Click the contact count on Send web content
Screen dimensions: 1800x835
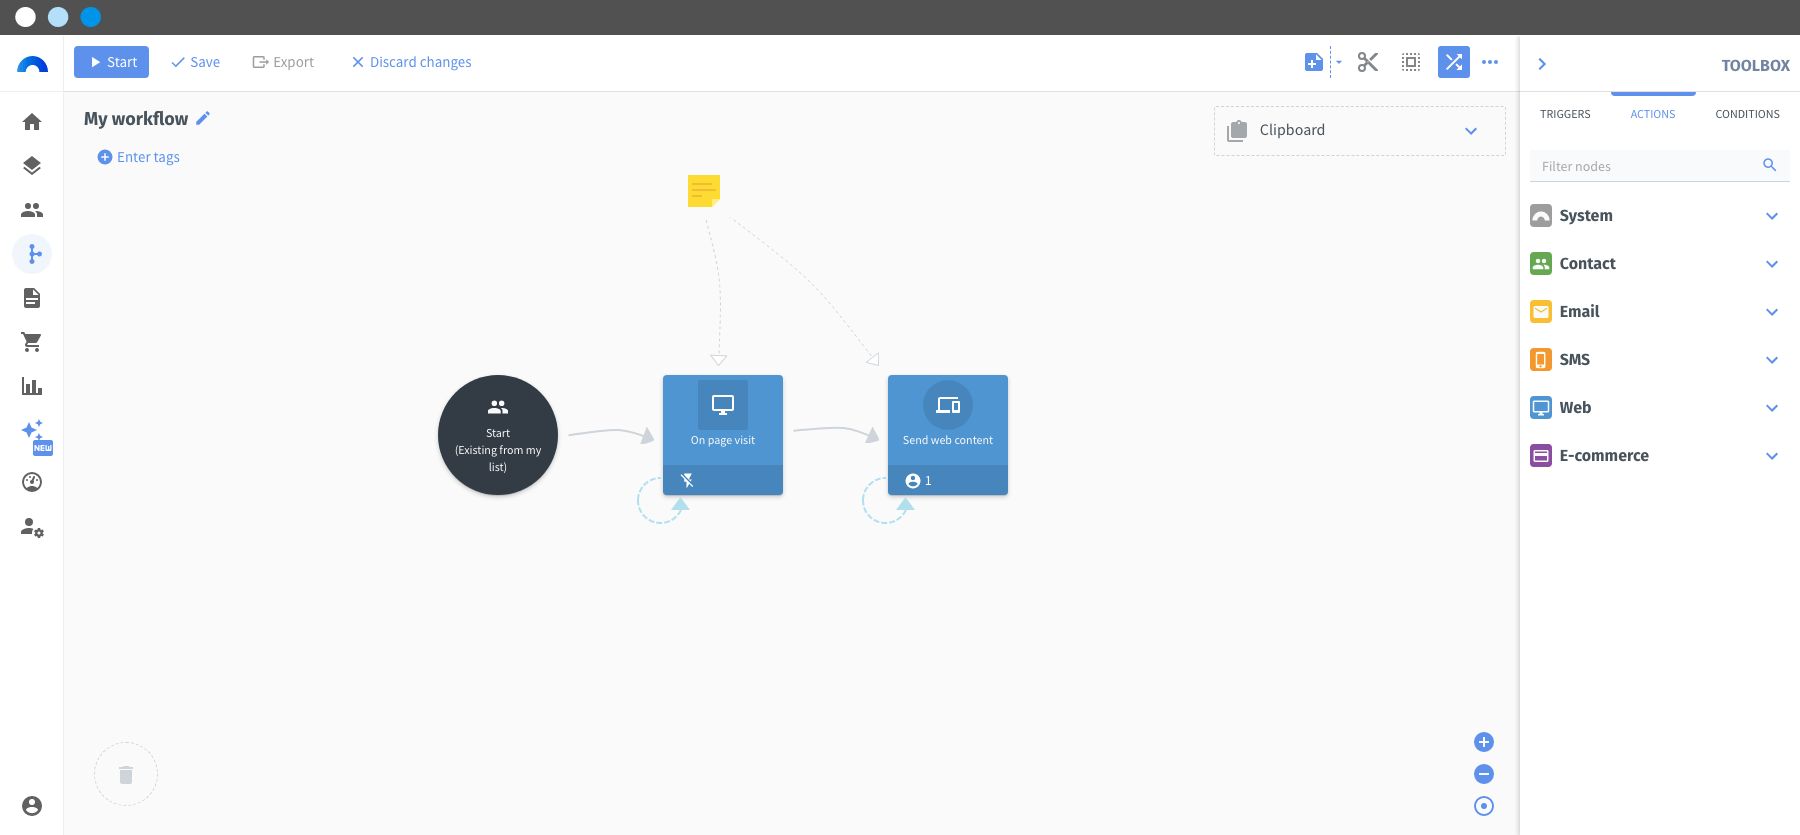click(918, 481)
